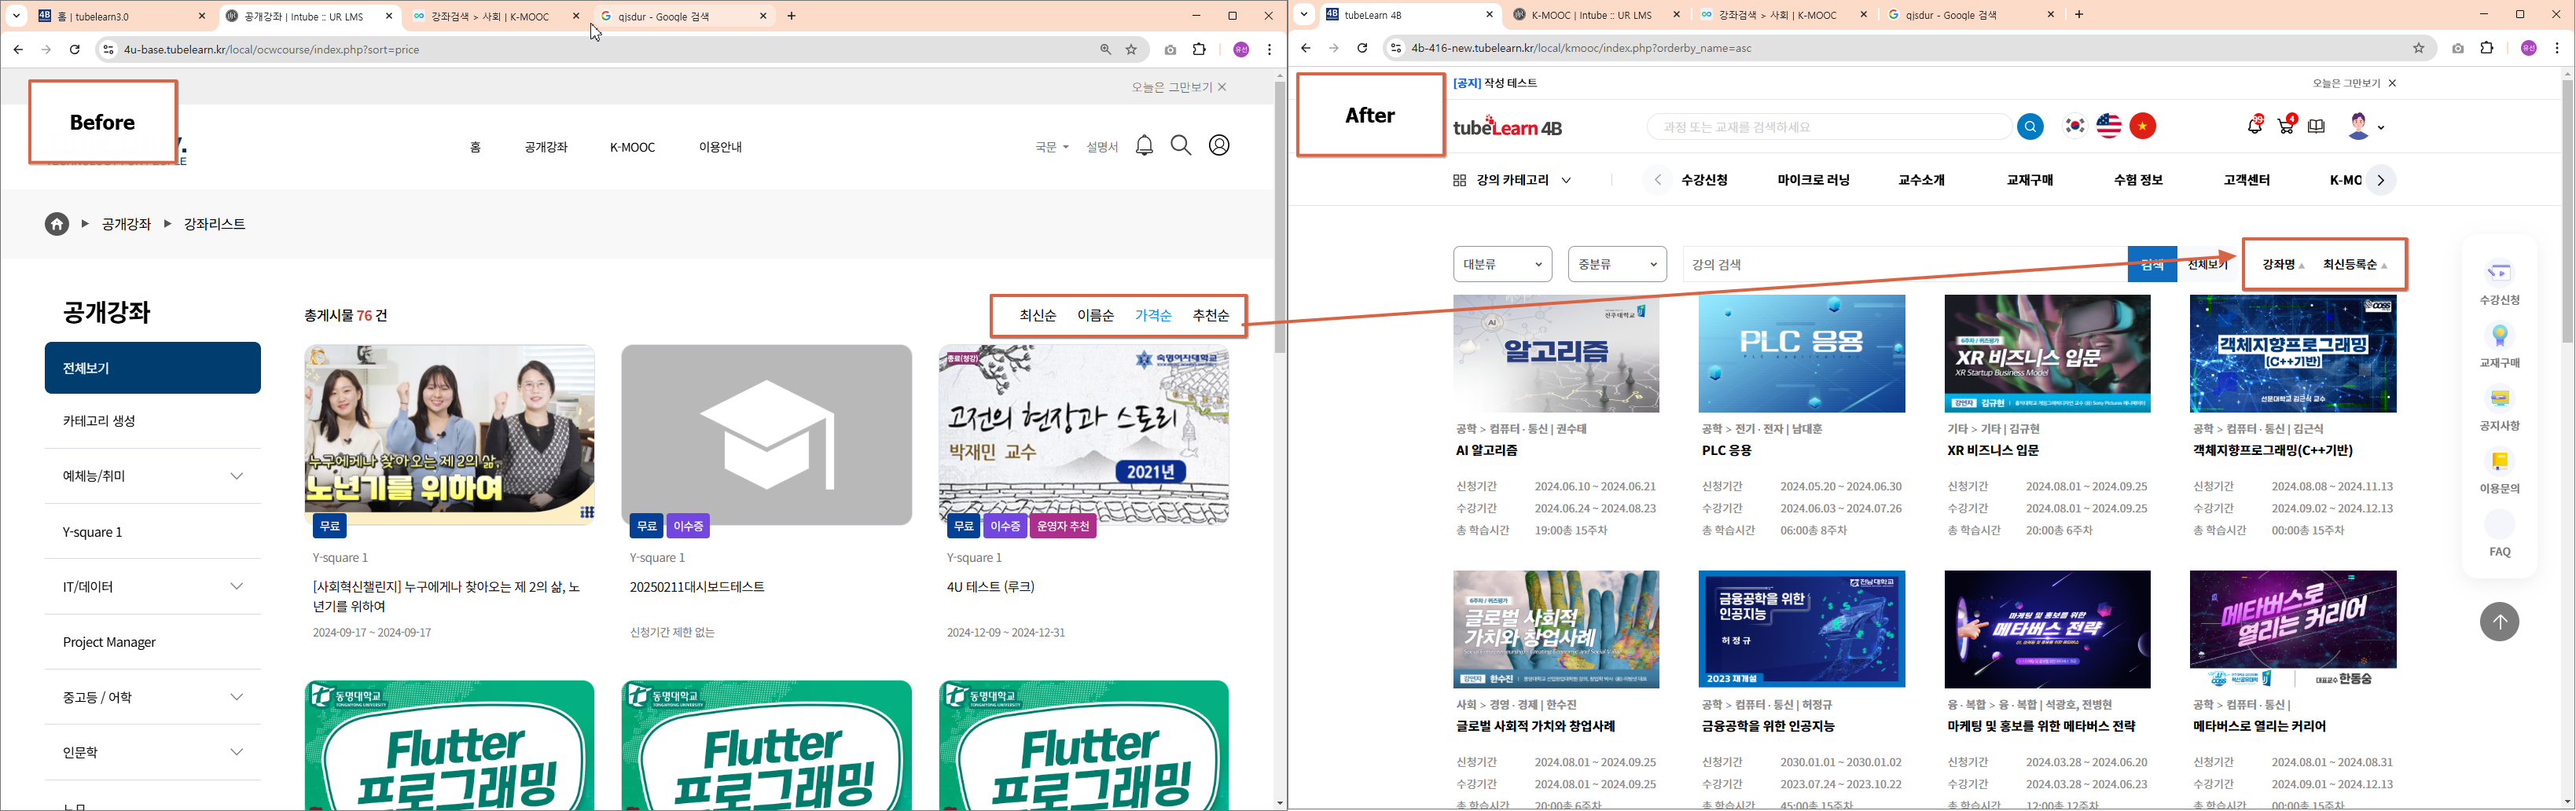
Task: Open the K-MOOC menu in left header
Action: point(632,147)
